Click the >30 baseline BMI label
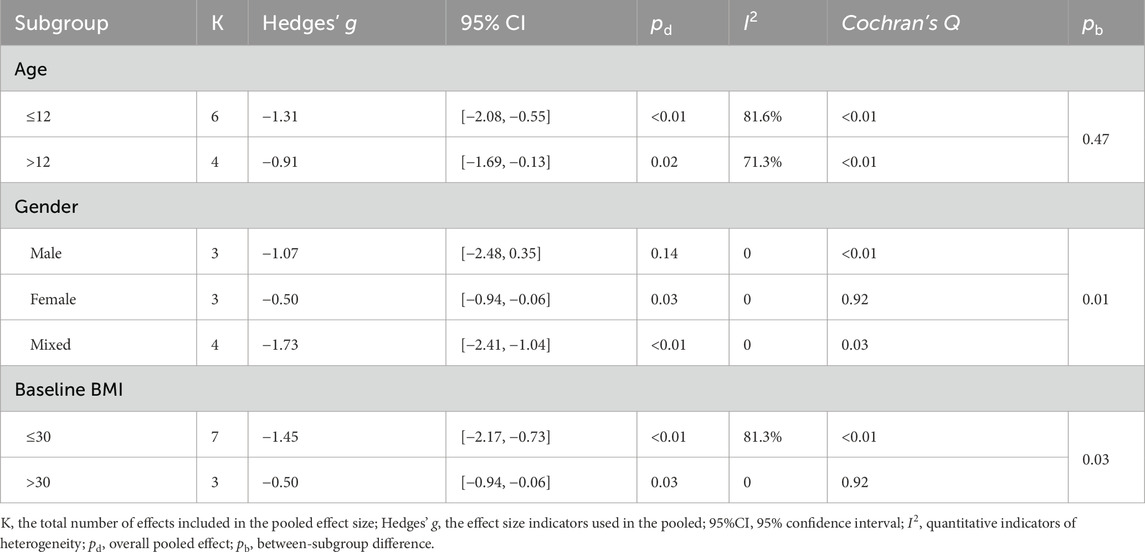1145x552 pixels. point(42,481)
